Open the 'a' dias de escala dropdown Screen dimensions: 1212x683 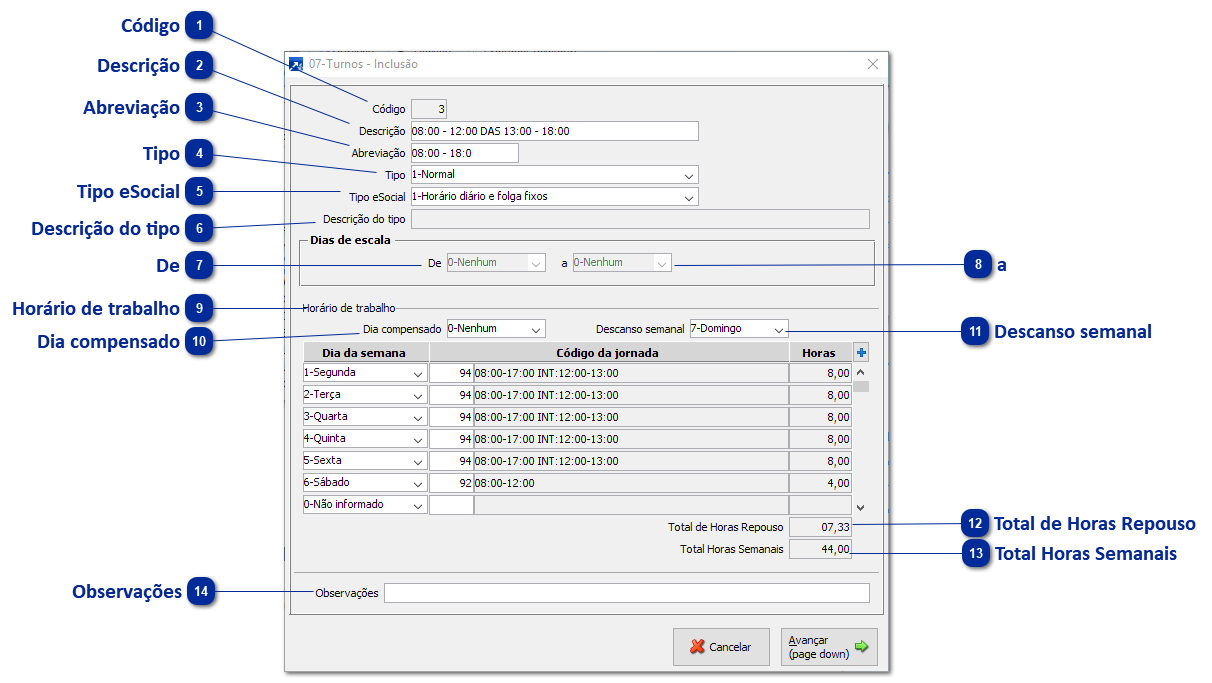(622, 263)
